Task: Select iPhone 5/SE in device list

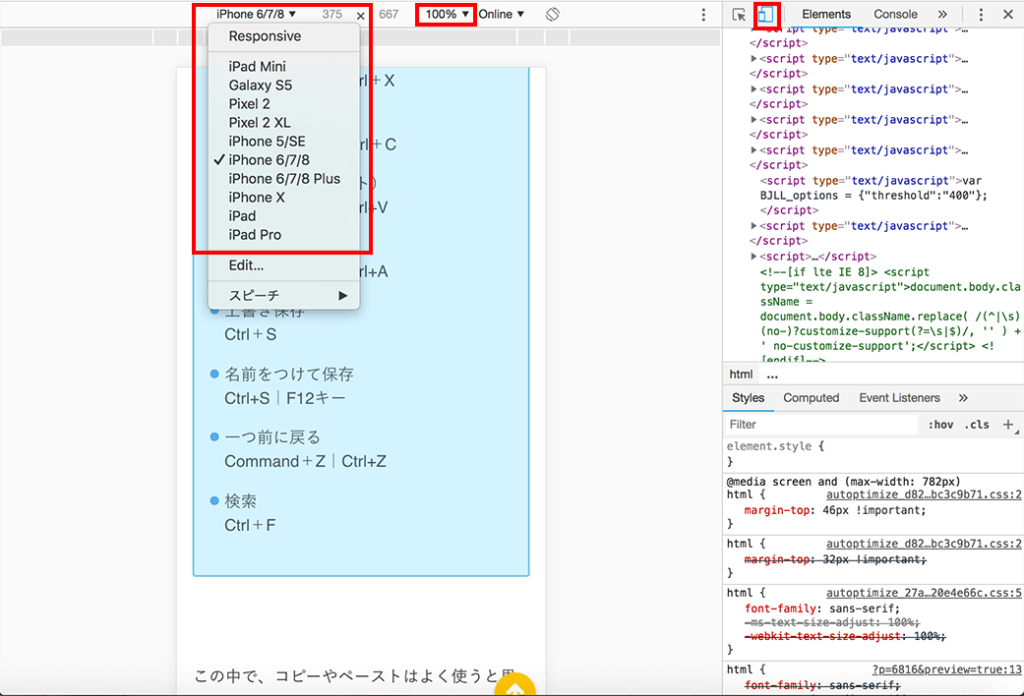Action: click(x=284, y=141)
